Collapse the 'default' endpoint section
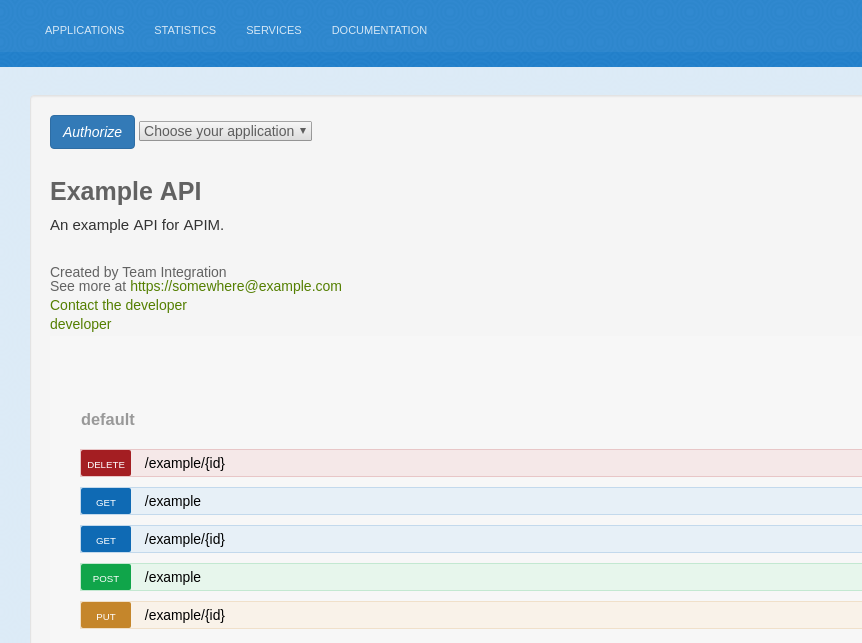 click(x=108, y=420)
